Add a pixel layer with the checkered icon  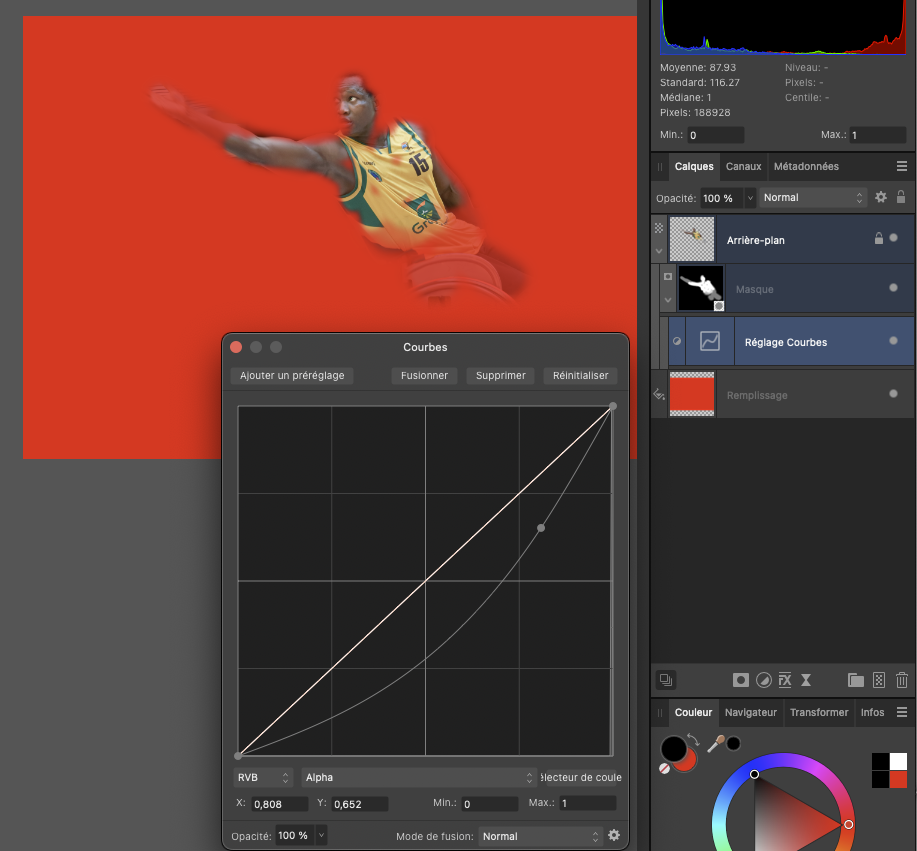(x=878, y=680)
